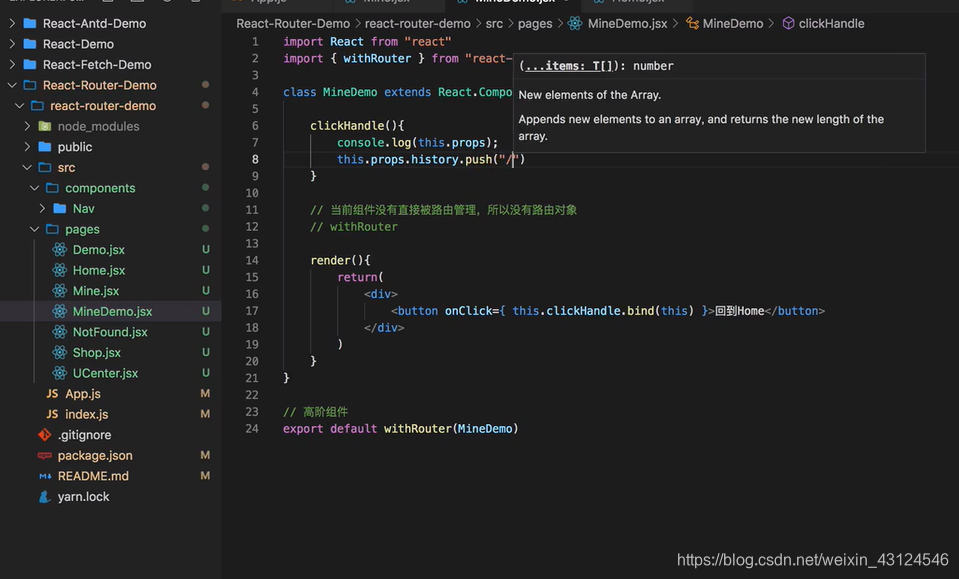Image resolution: width=959 pixels, height=579 pixels.
Task: Click the markdown icon beside README.md
Action: tap(45, 476)
